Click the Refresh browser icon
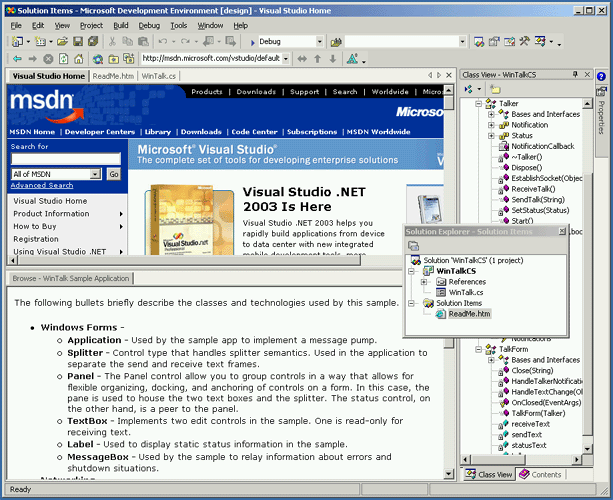The height and width of the screenshot is (500, 613). pyautogui.click(x=63, y=59)
